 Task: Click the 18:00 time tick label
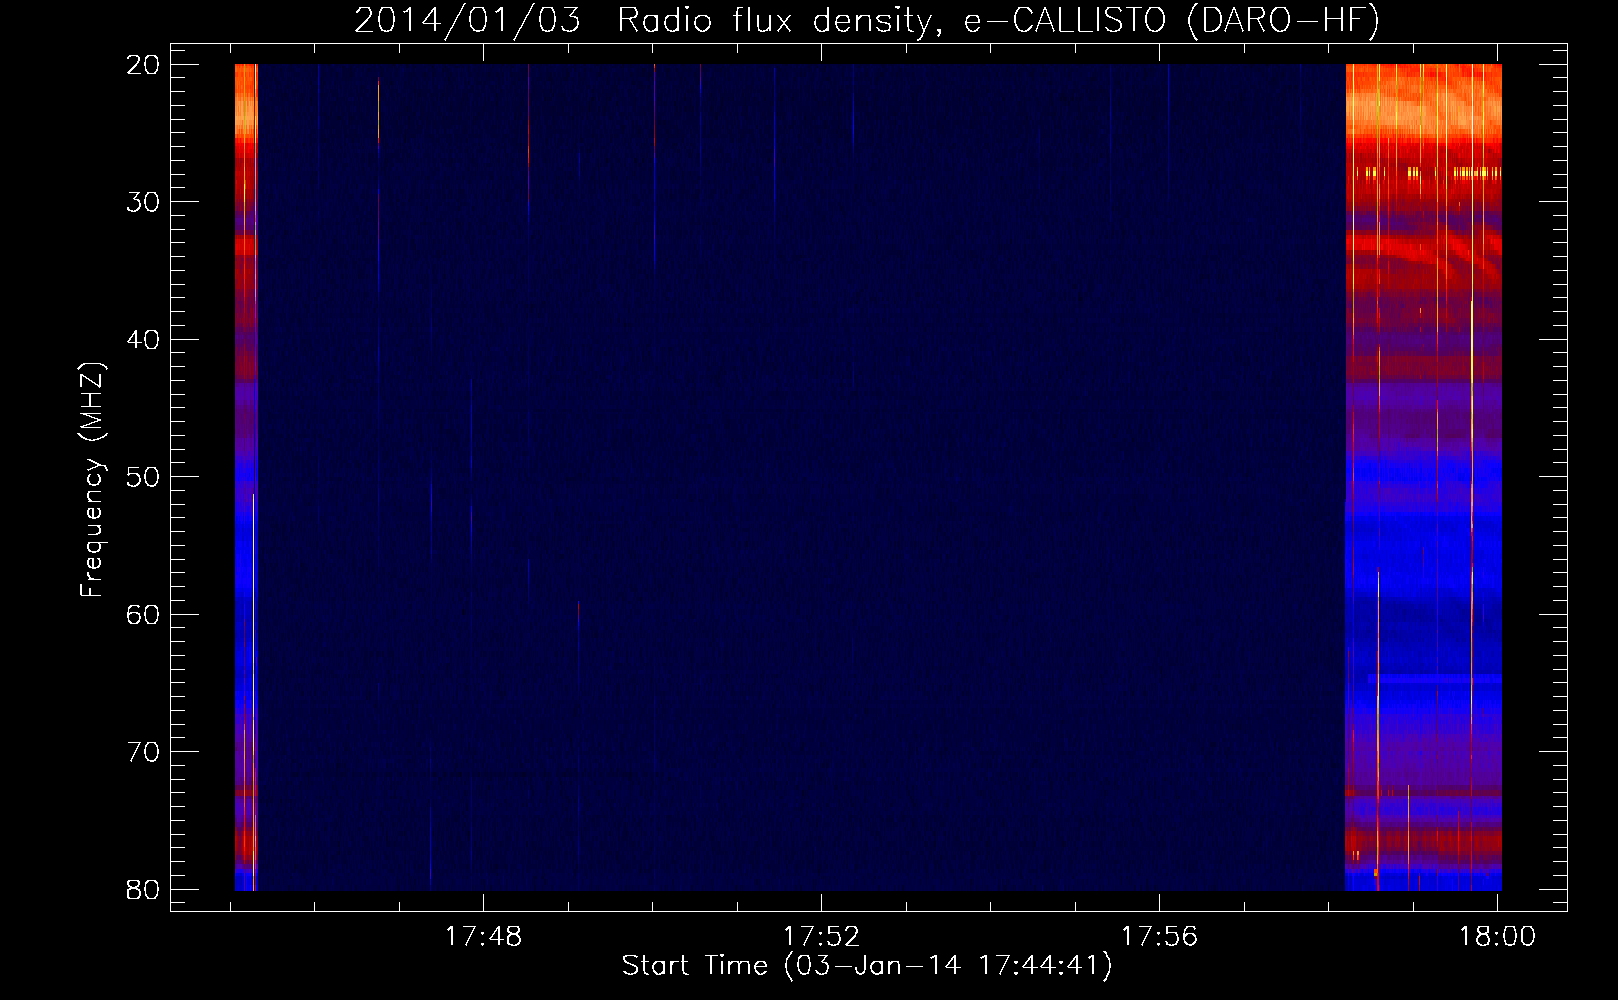coord(1497,937)
